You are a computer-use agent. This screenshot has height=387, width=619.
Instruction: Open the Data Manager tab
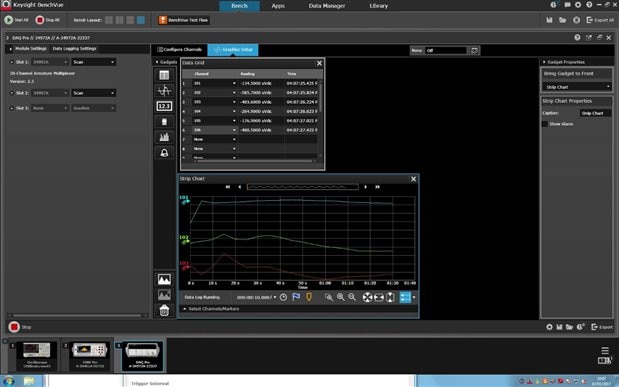(326, 6)
